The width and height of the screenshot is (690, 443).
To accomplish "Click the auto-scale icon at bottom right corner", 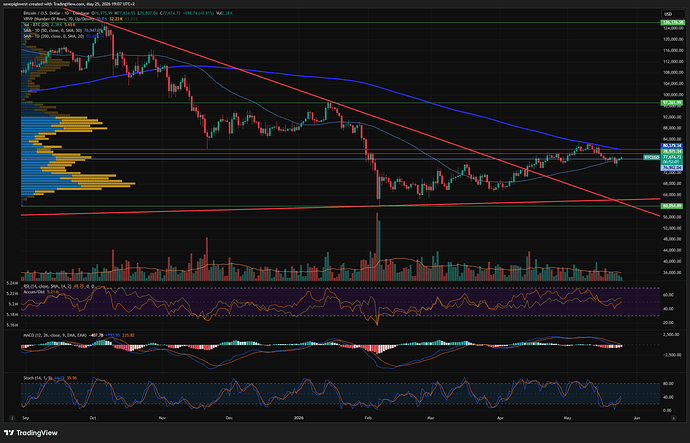I will [x=673, y=418].
